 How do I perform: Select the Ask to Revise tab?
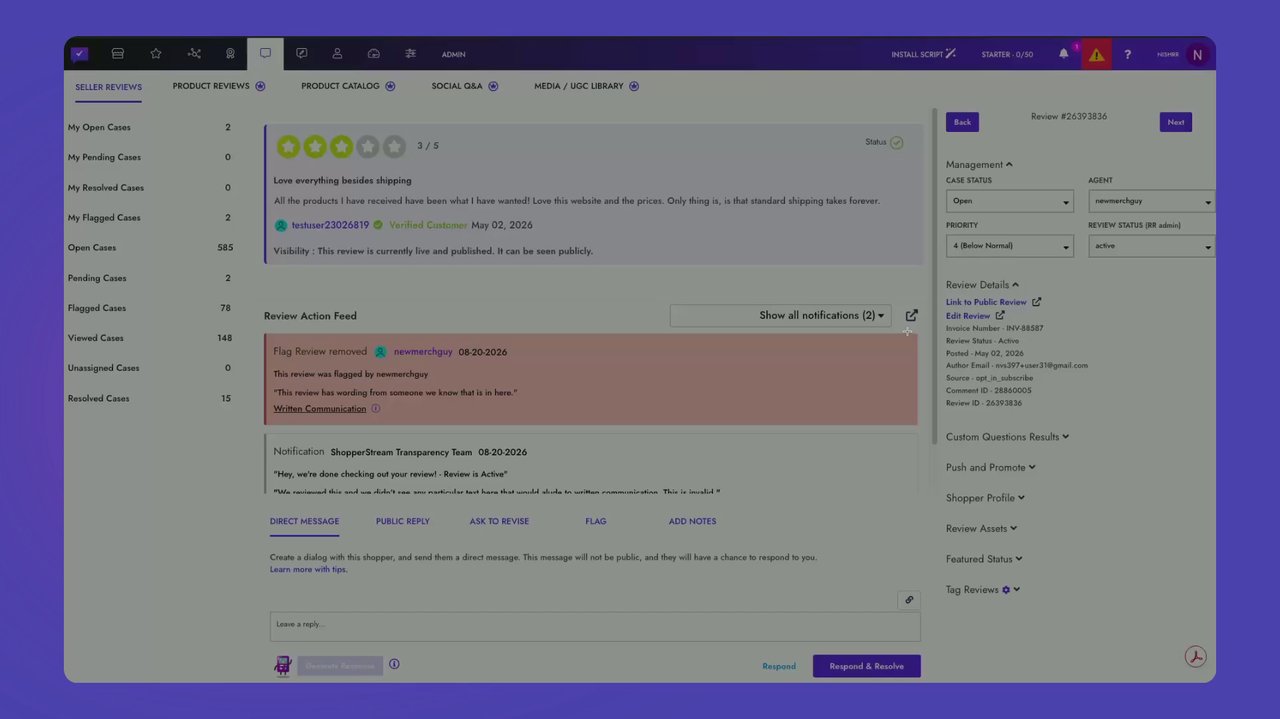point(499,521)
